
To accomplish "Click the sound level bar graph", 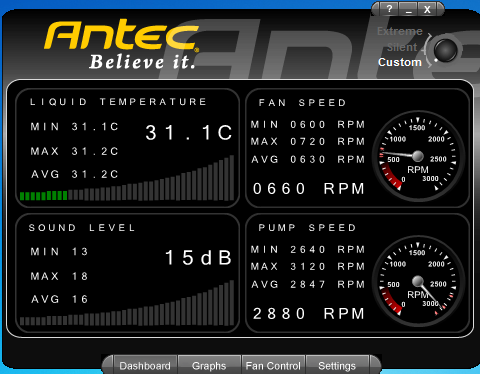I will coord(127,303).
